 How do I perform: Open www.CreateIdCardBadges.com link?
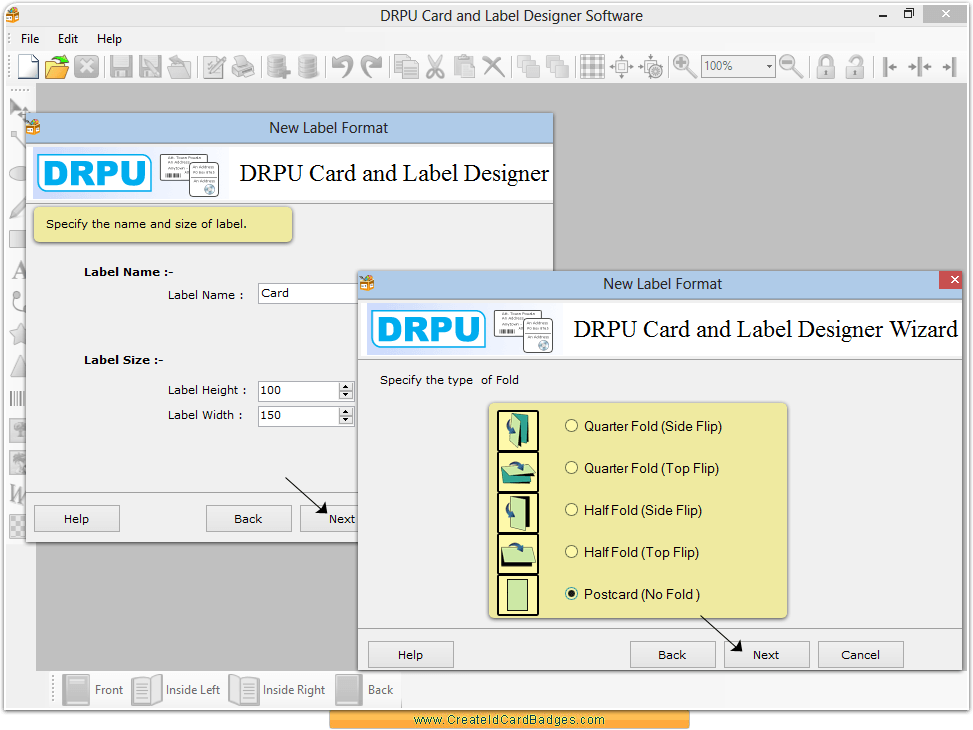point(509,719)
